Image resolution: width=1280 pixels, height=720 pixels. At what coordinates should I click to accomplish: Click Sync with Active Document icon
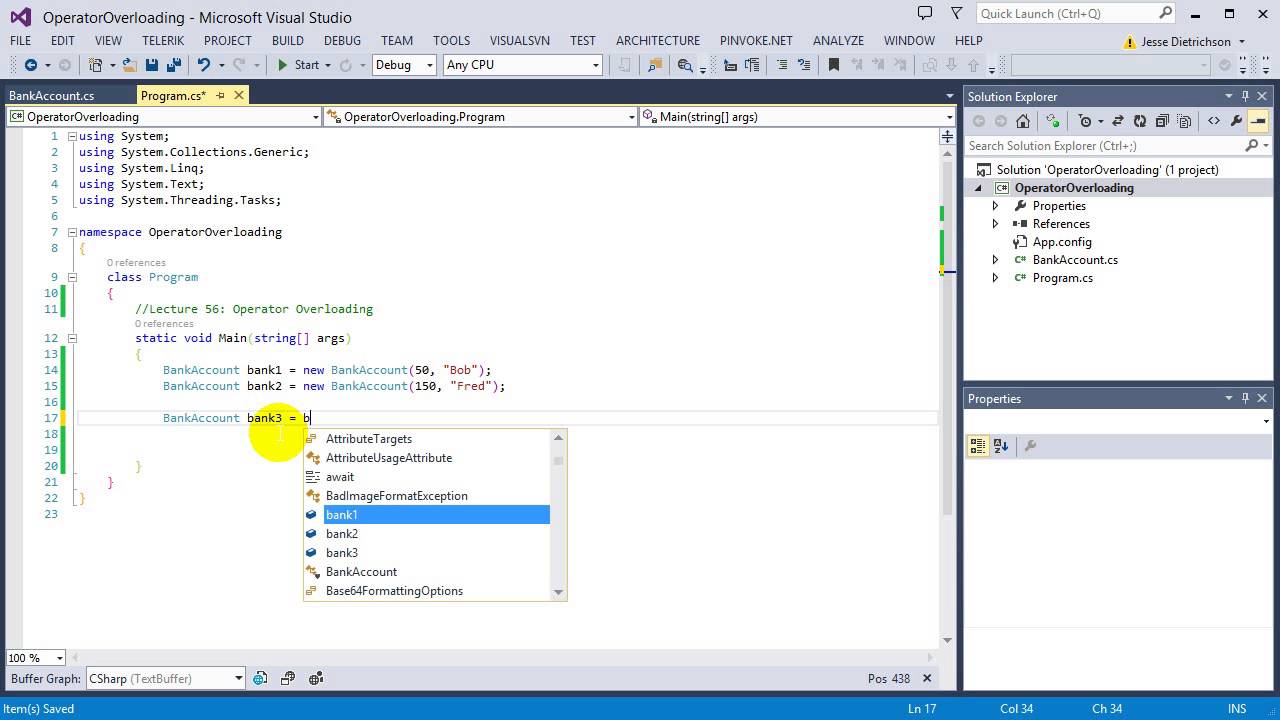point(1117,121)
